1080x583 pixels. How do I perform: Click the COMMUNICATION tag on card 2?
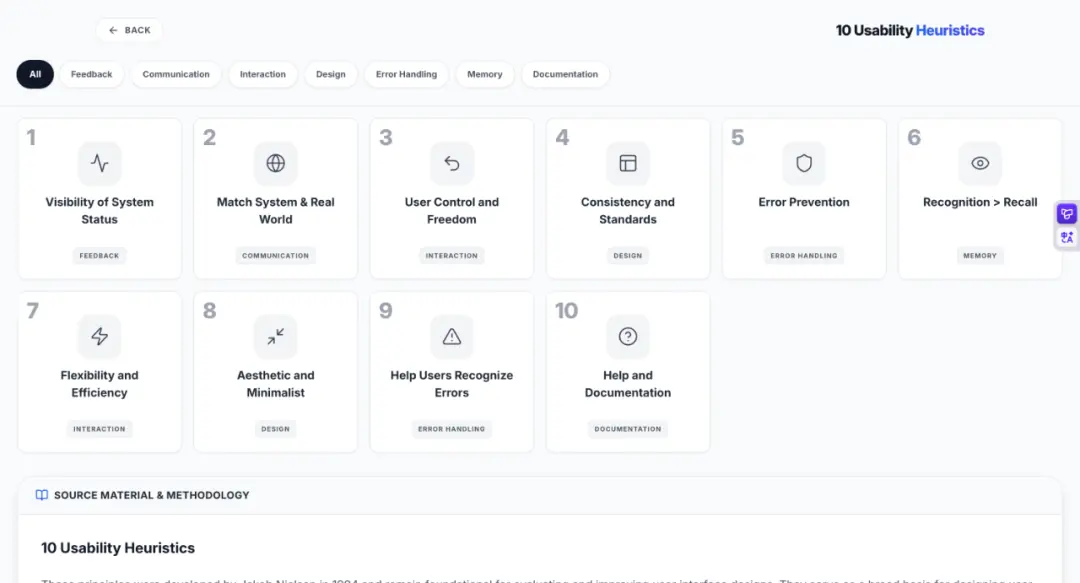point(276,256)
